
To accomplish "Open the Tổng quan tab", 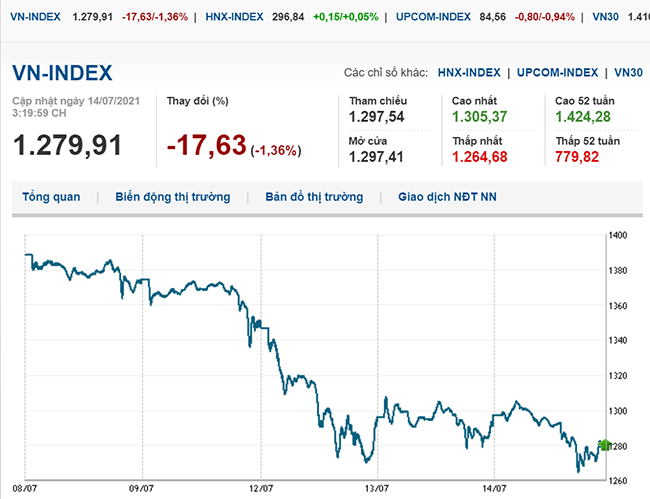I will [51, 197].
